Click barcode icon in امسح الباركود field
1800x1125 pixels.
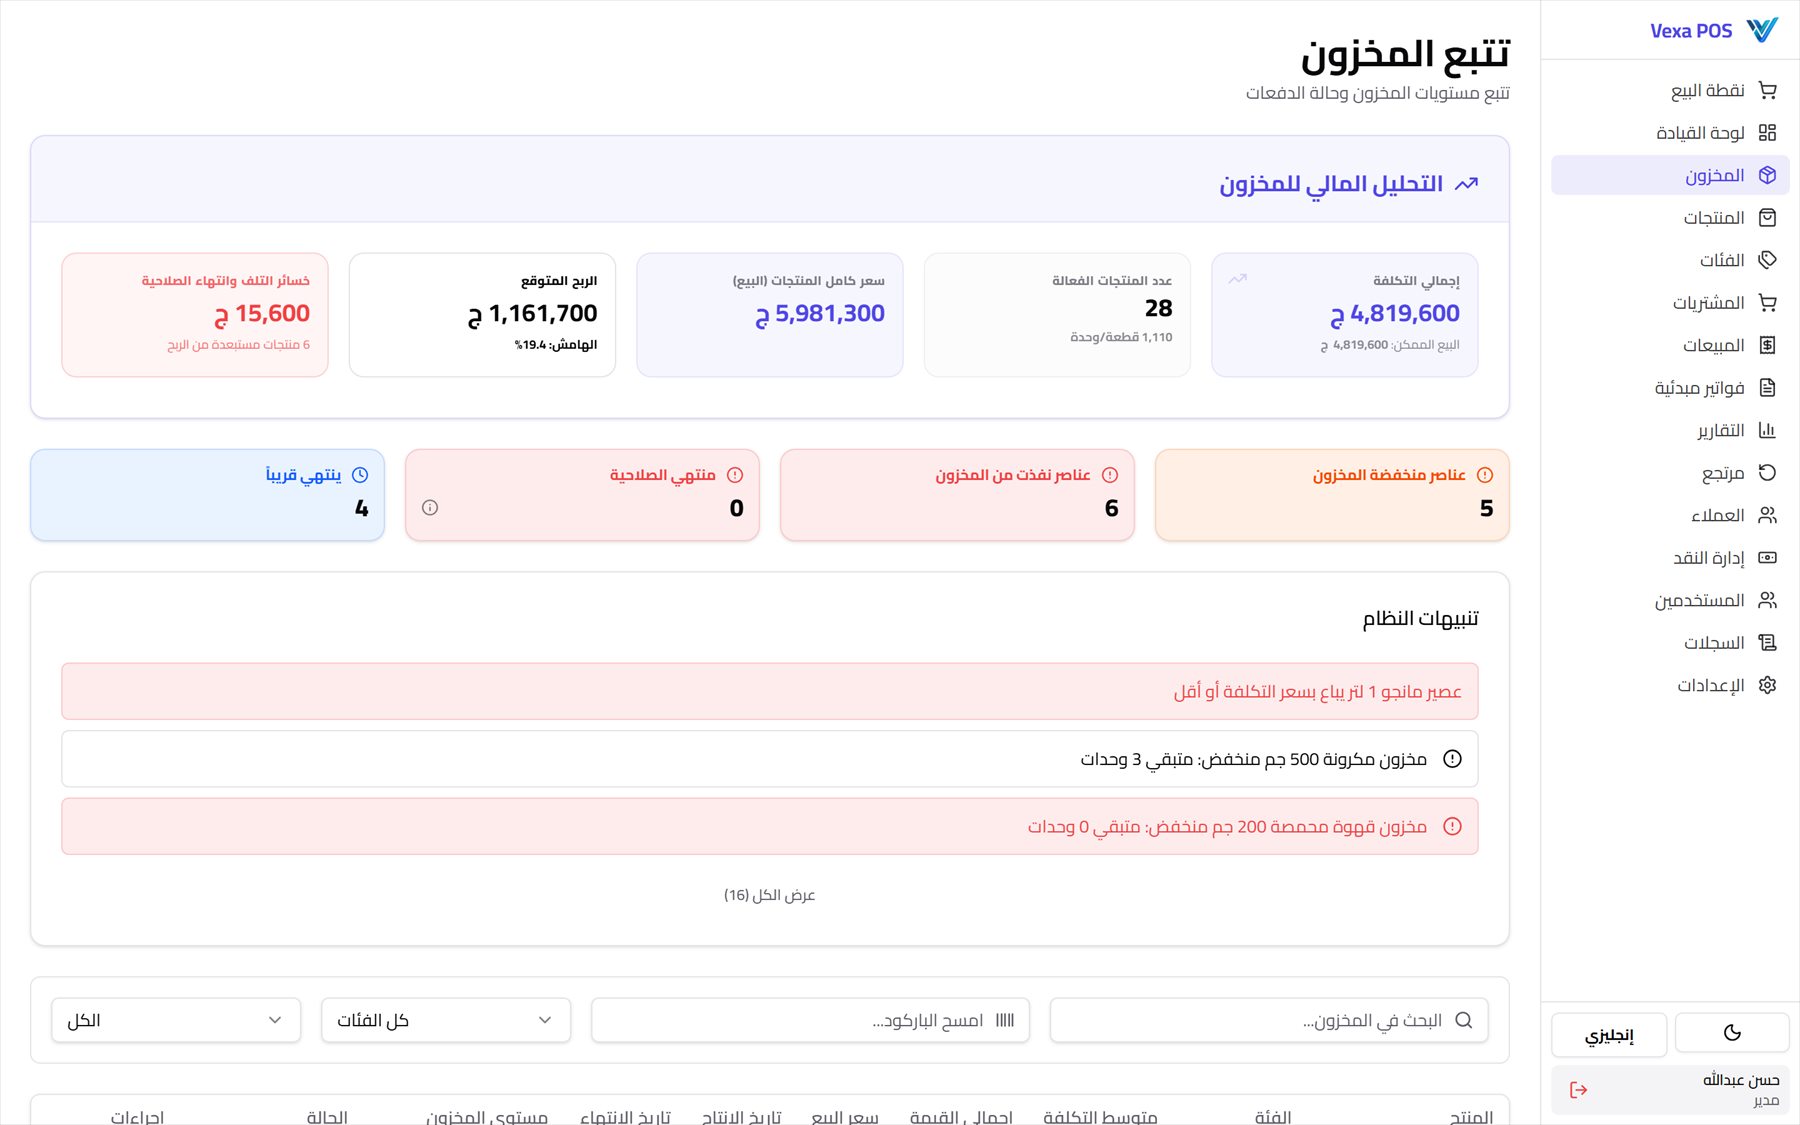pos(1005,1020)
